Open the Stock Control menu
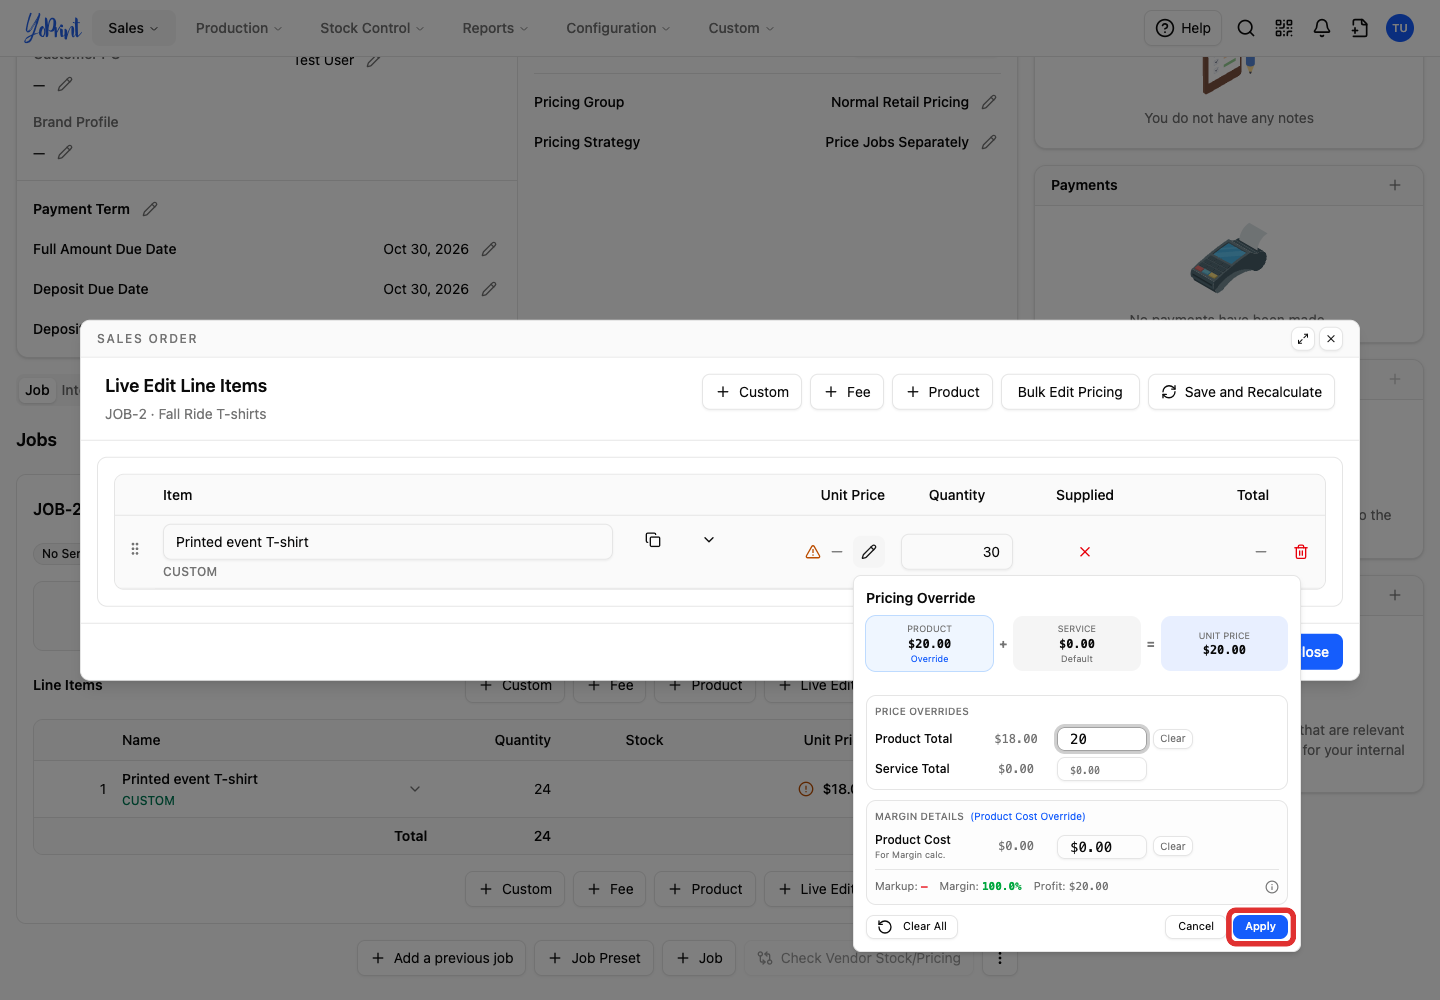 (x=372, y=28)
